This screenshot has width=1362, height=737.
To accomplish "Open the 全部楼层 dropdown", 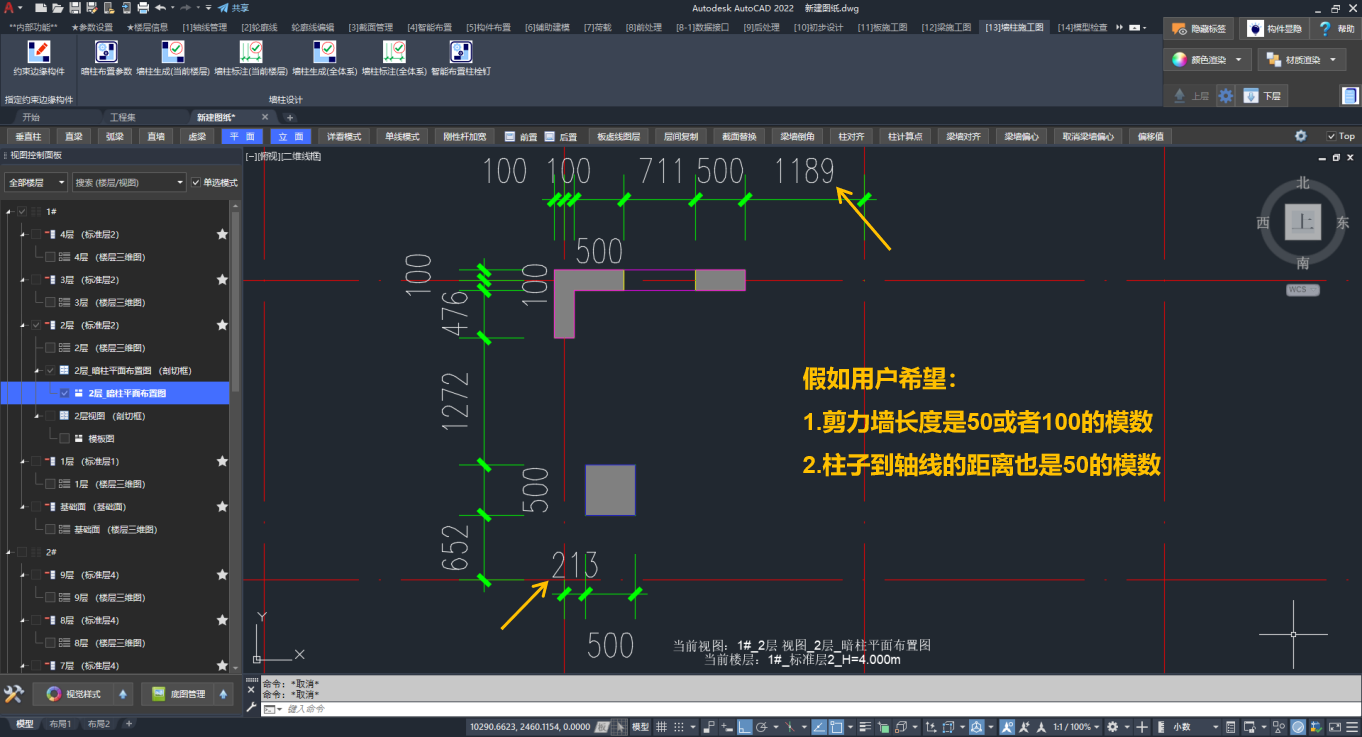I will [36, 183].
